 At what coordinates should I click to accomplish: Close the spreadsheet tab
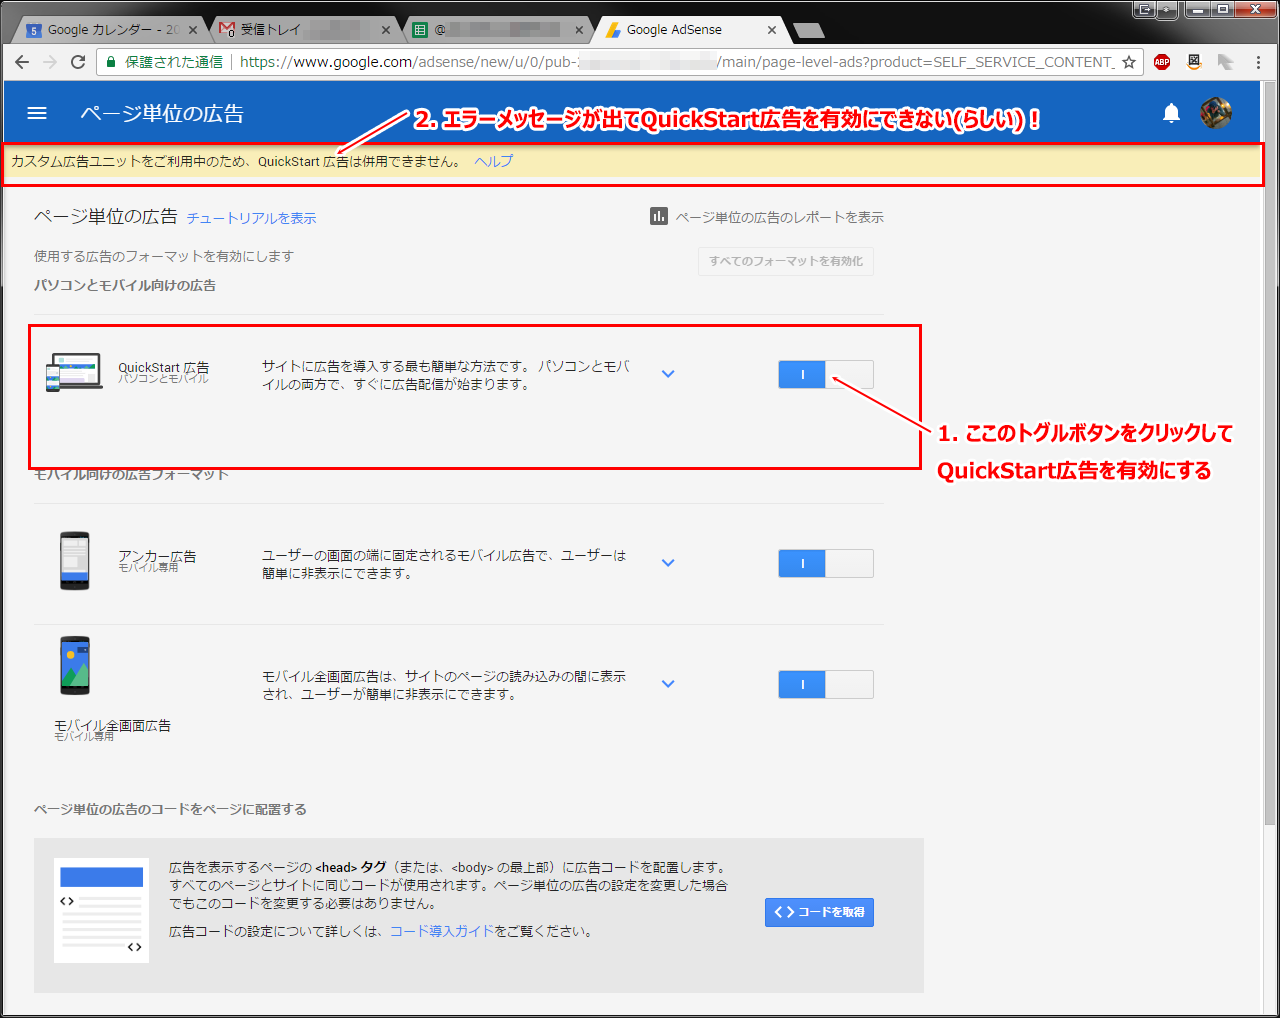579,30
